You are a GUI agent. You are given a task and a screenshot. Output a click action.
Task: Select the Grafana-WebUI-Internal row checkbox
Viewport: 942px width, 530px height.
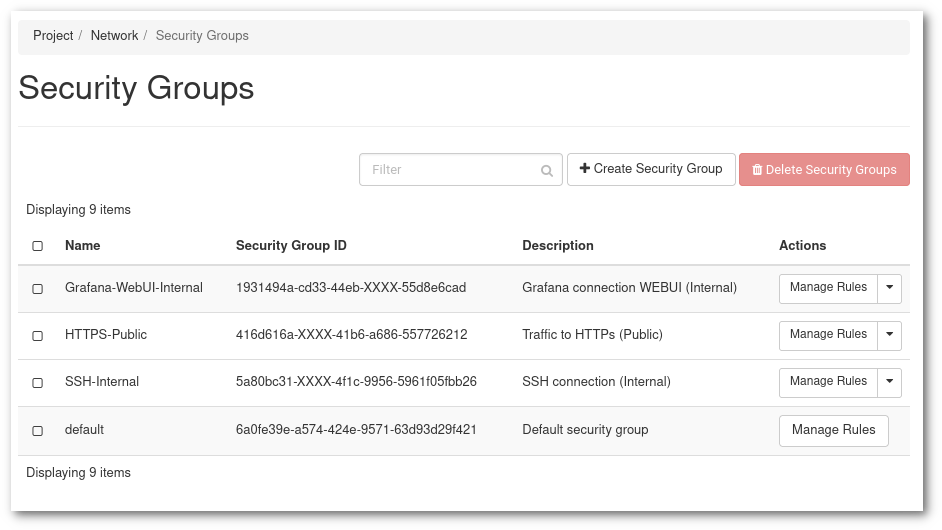(x=38, y=289)
